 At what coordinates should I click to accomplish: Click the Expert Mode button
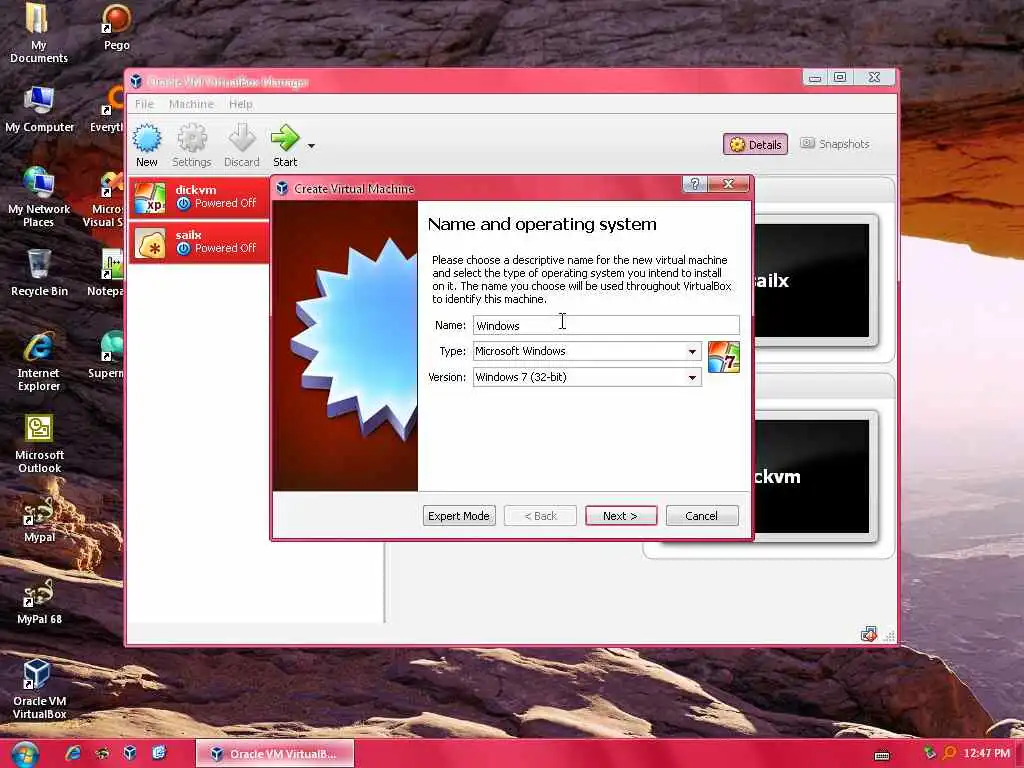pos(459,516)
